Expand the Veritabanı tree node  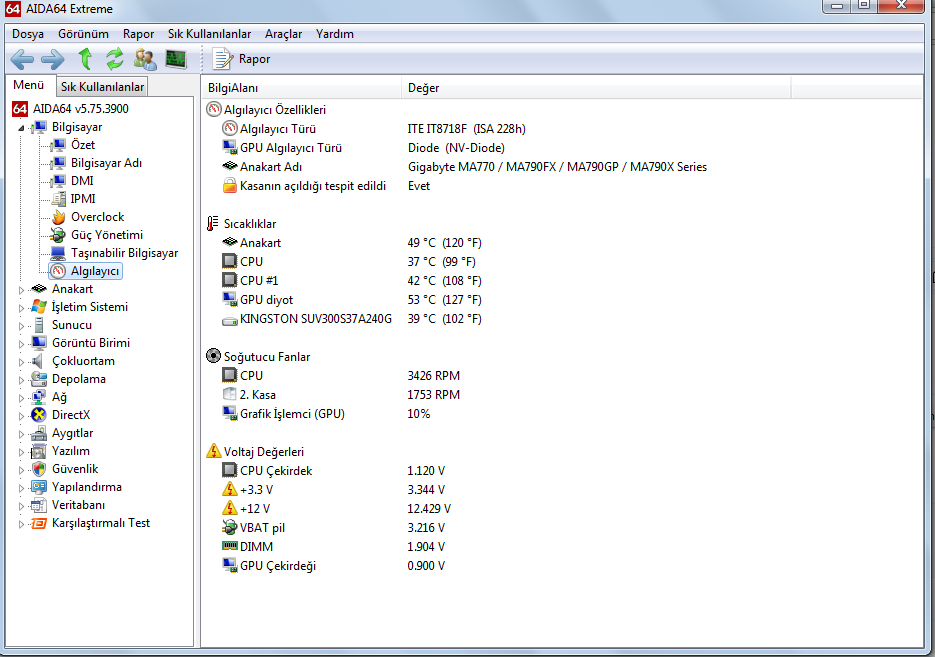point(21,506)
